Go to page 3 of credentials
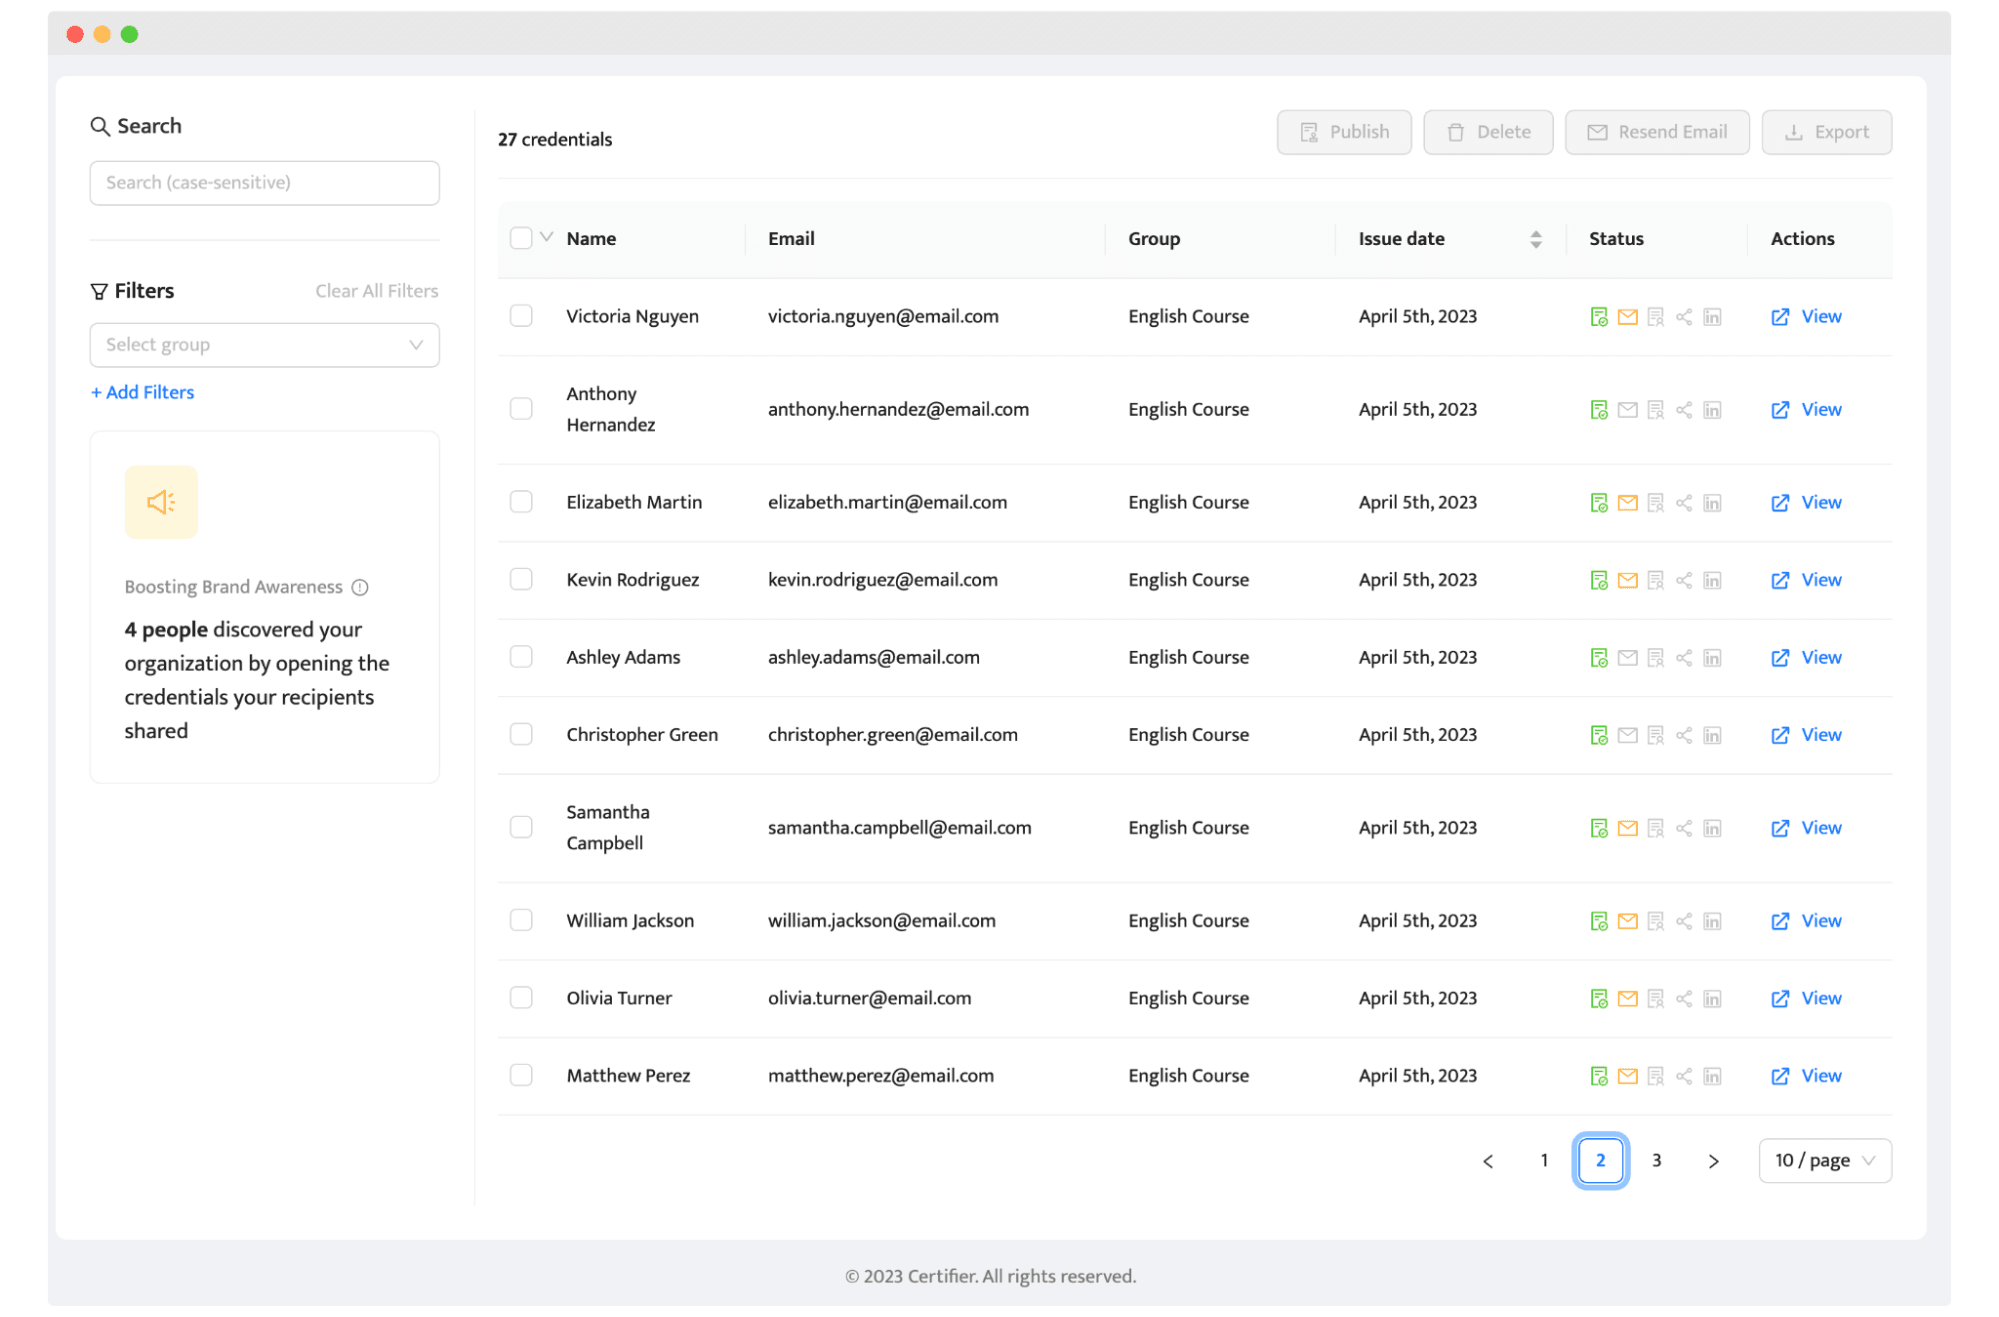The image size is (1999, 1317). [x=1656, y=1160]
